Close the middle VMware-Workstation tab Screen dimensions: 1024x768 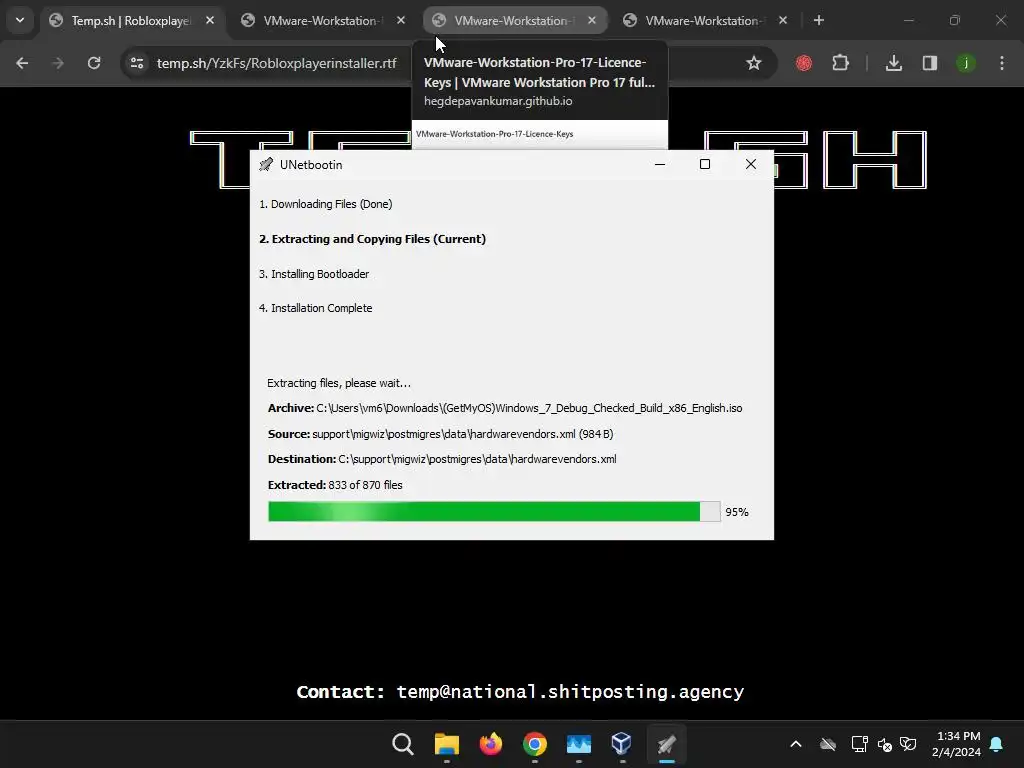592,21
